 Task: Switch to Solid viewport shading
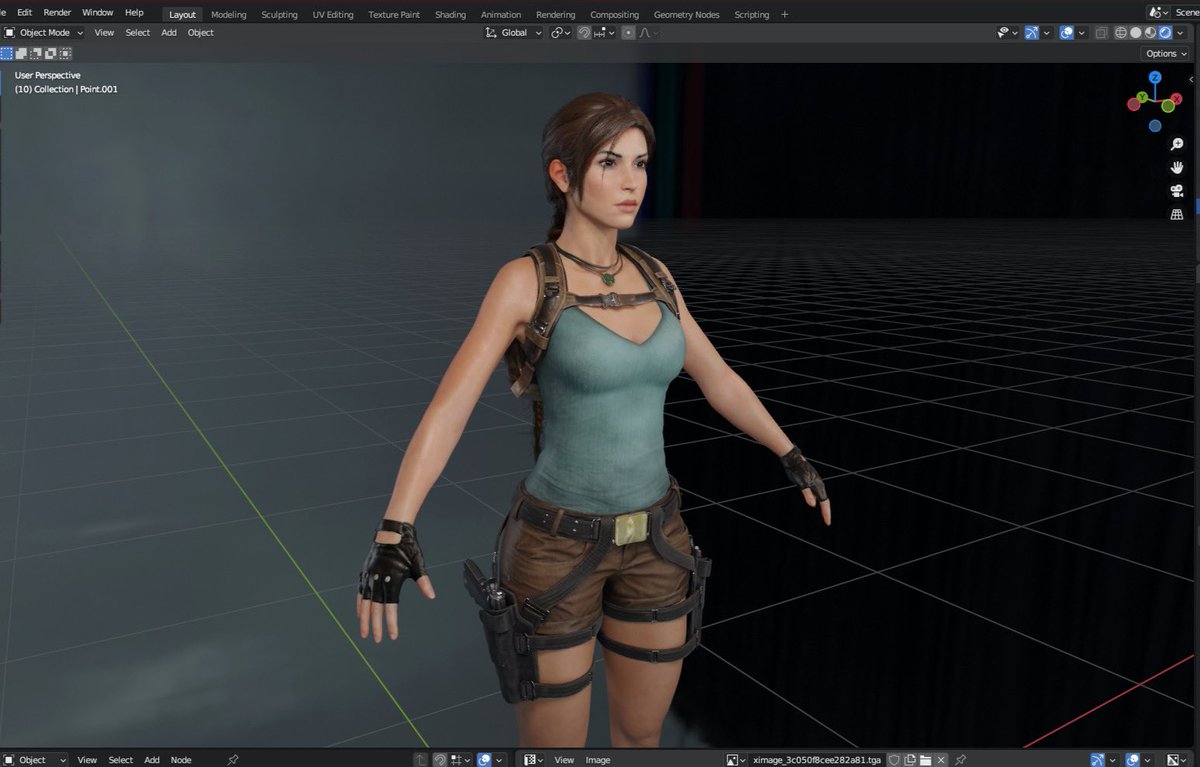[1135, 33]
